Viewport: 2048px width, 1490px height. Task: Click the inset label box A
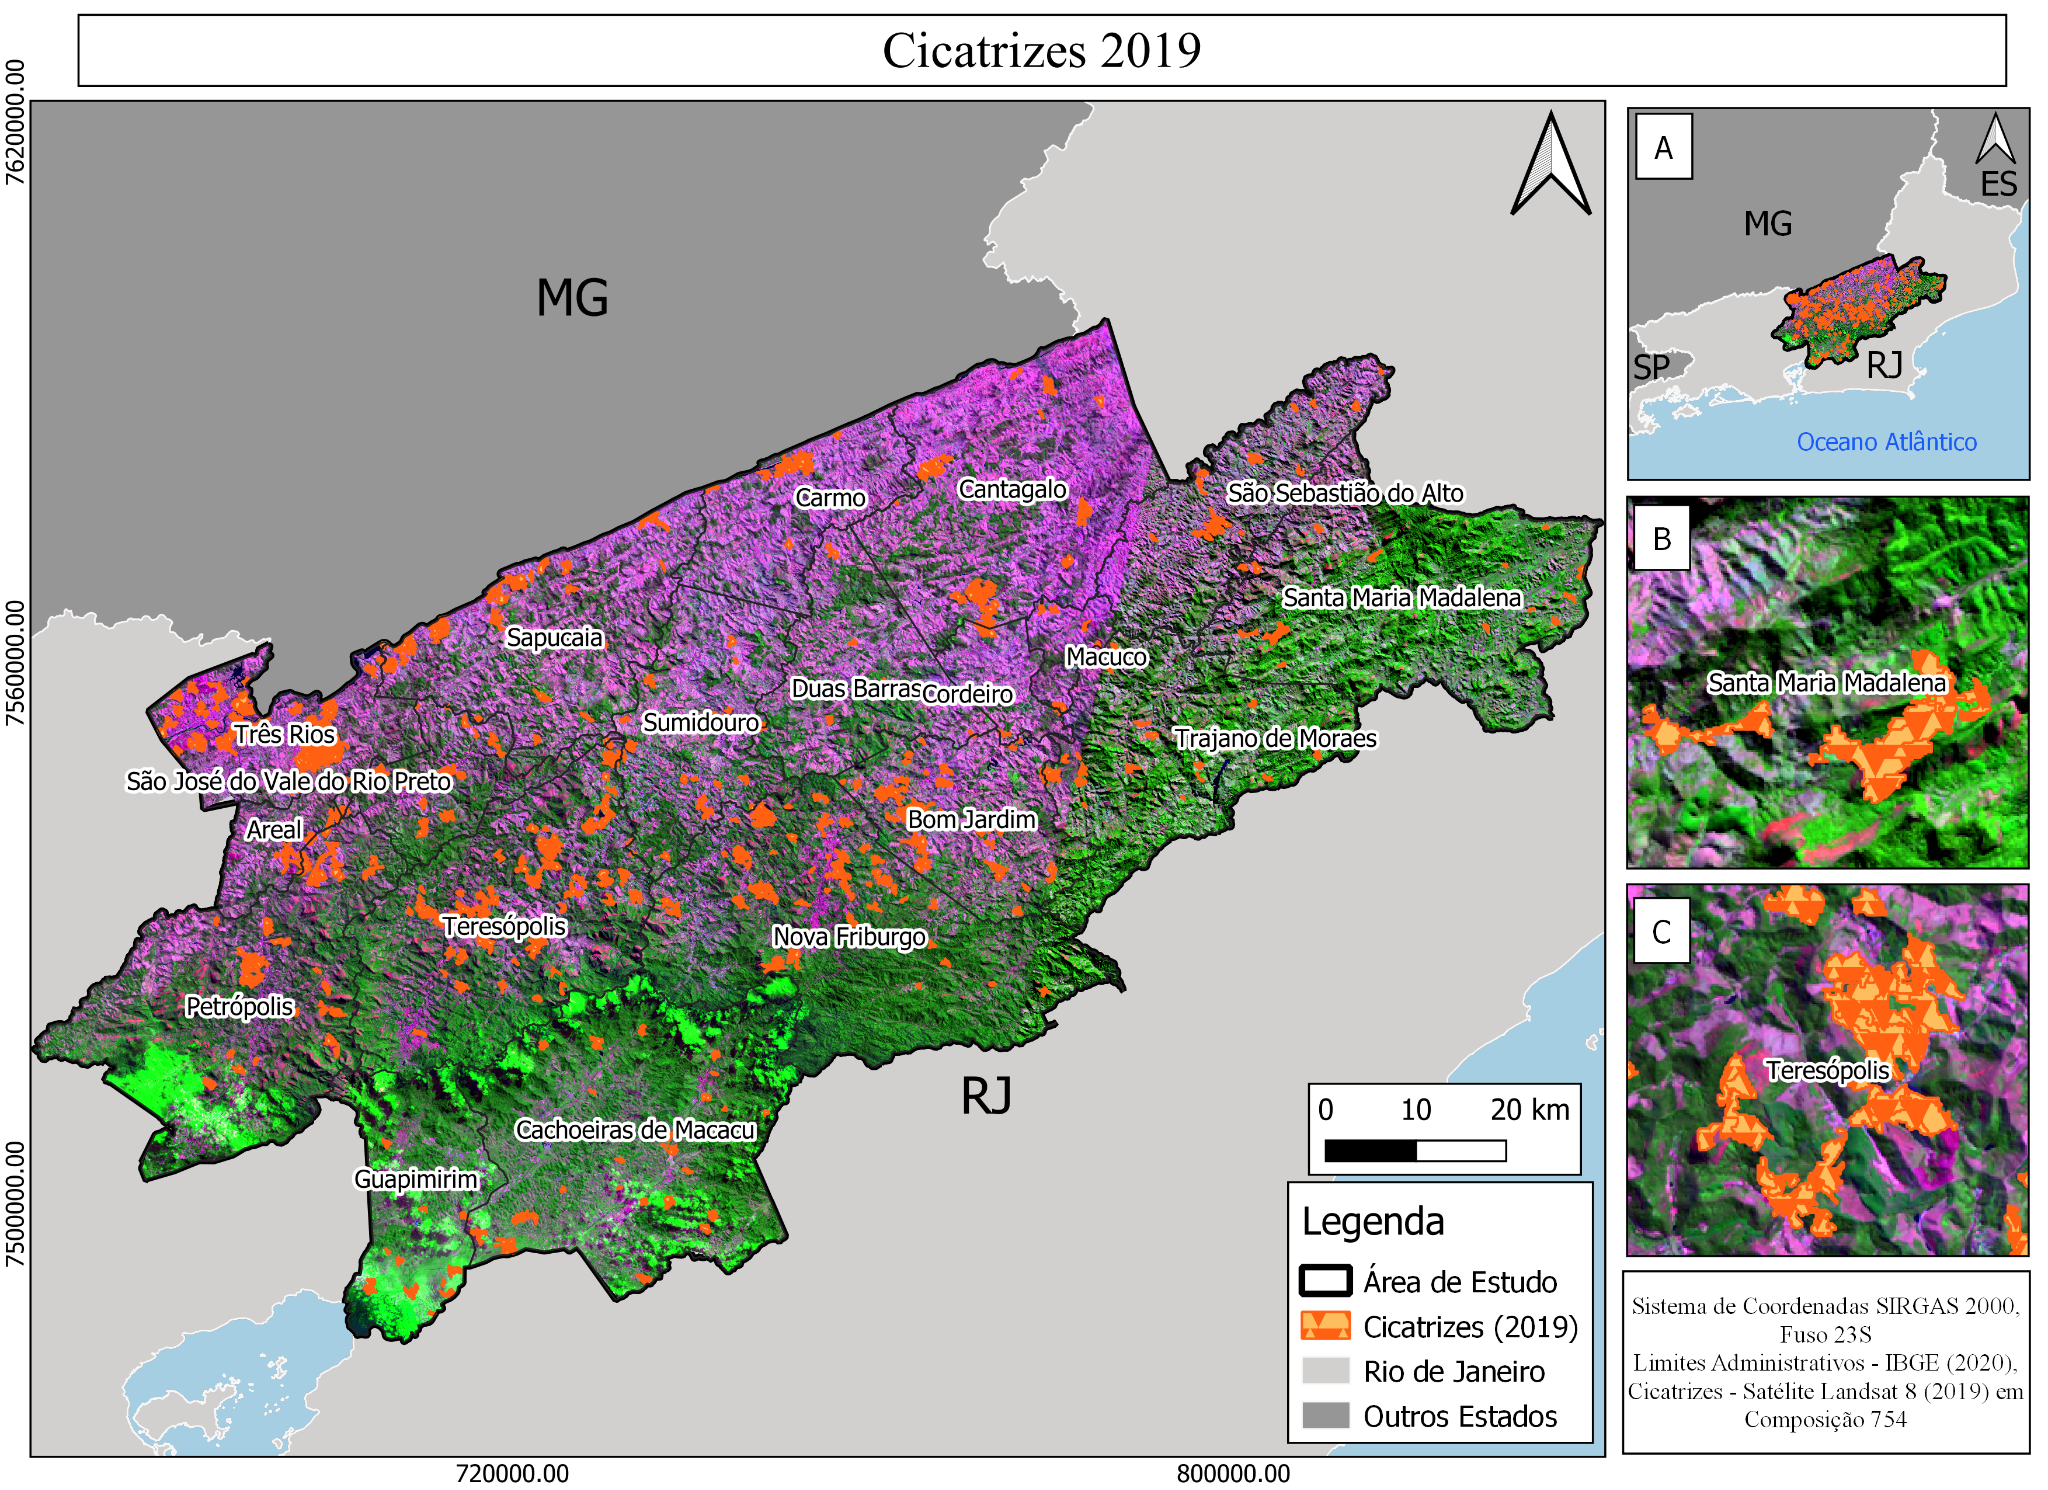tap(1664, 147)
